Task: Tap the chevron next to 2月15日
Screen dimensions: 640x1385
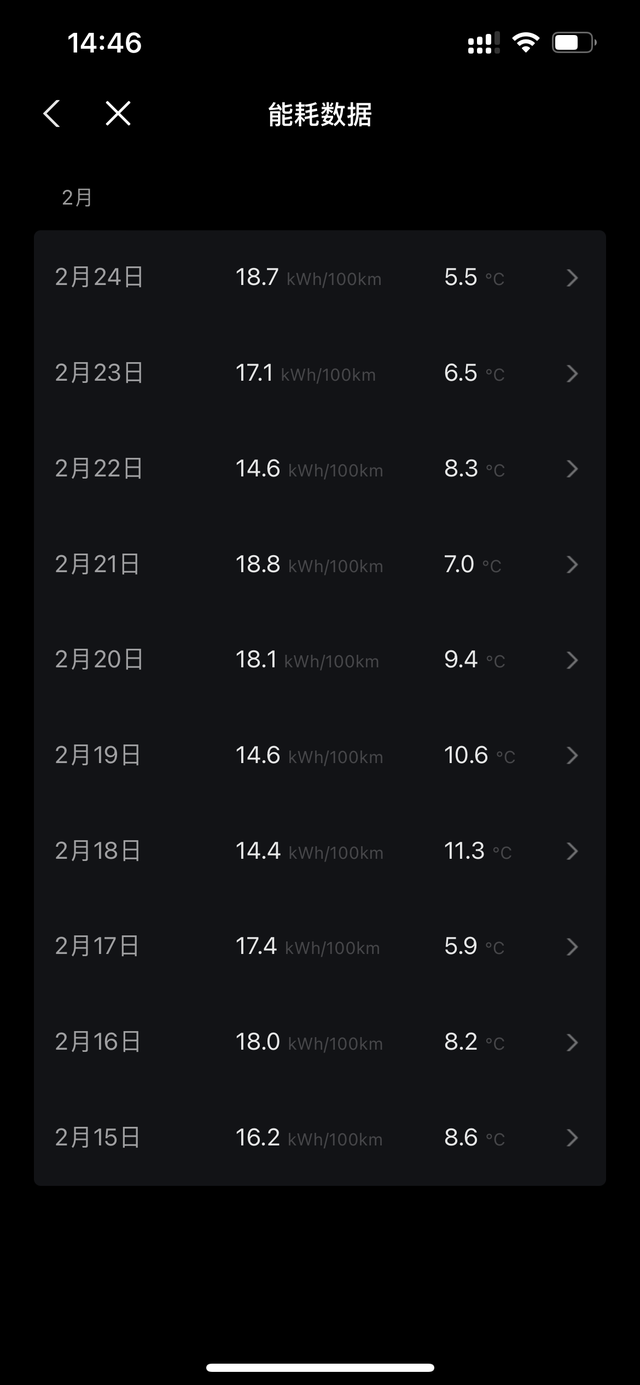Action: [x=571, y=1137]
